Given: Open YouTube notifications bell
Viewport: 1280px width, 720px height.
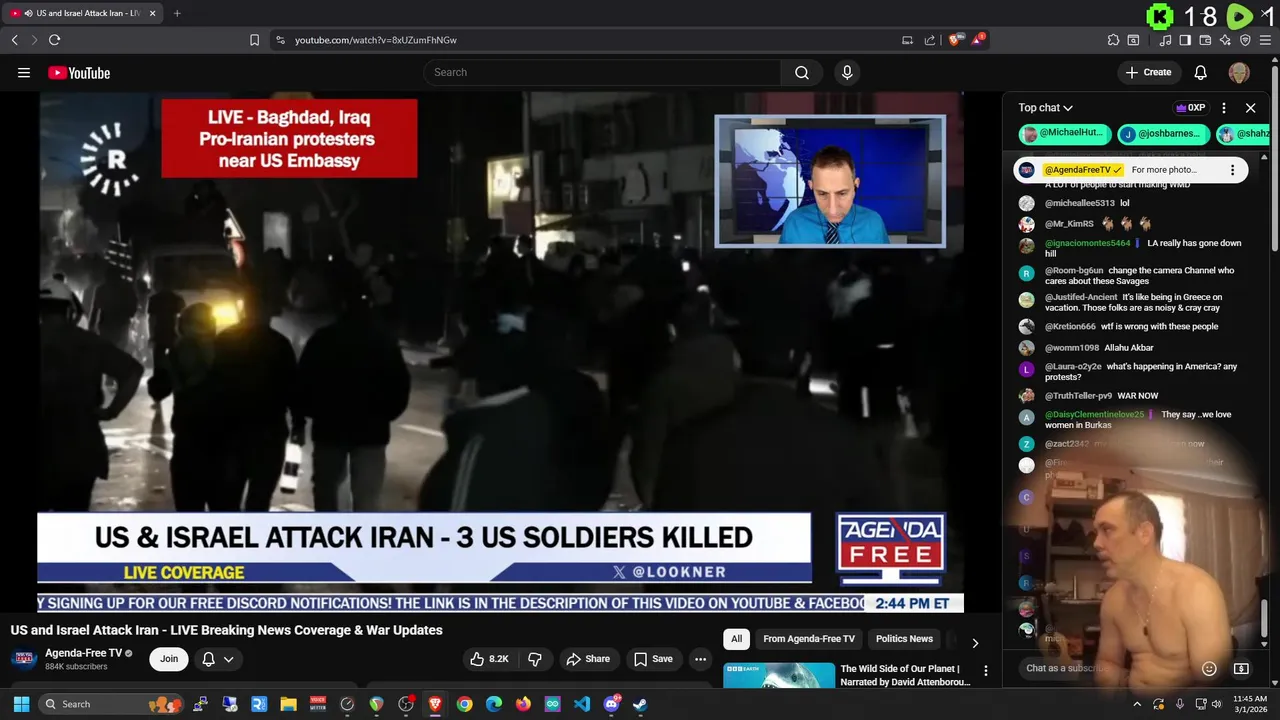Looking at the screenshot, I should pyautogui.click(x=1201, y=72).
